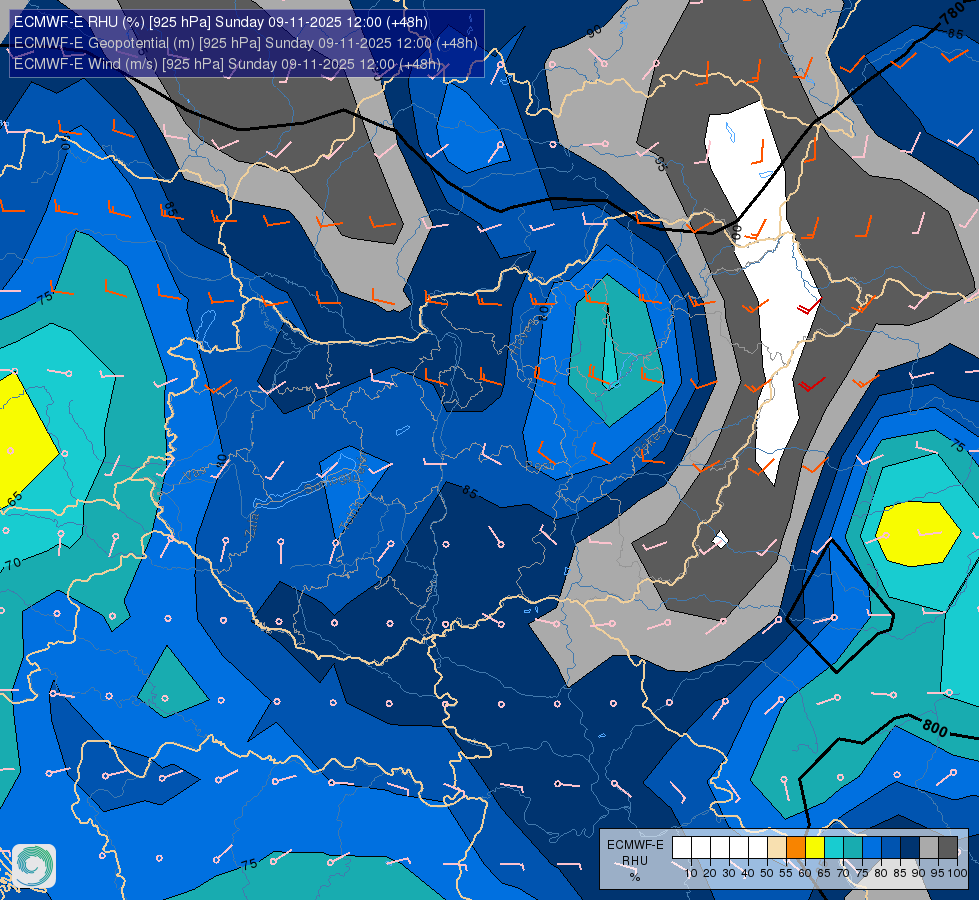The height and width of the screenshot is (900, 979).
Task: Click the legend title 'ECMWF-E RHU %'
Action: [635, 861]
